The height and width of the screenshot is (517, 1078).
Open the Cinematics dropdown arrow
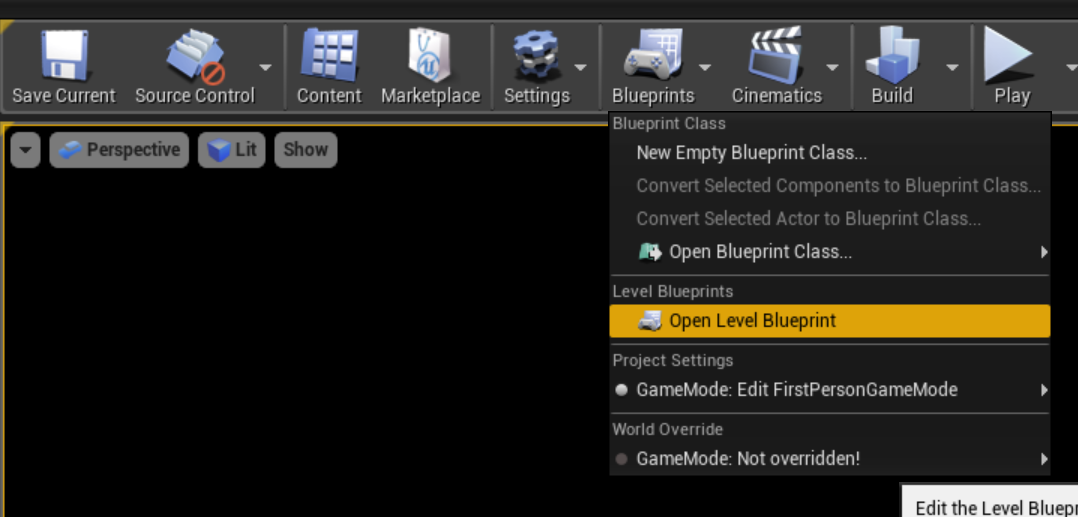click(x=832, y=68)
